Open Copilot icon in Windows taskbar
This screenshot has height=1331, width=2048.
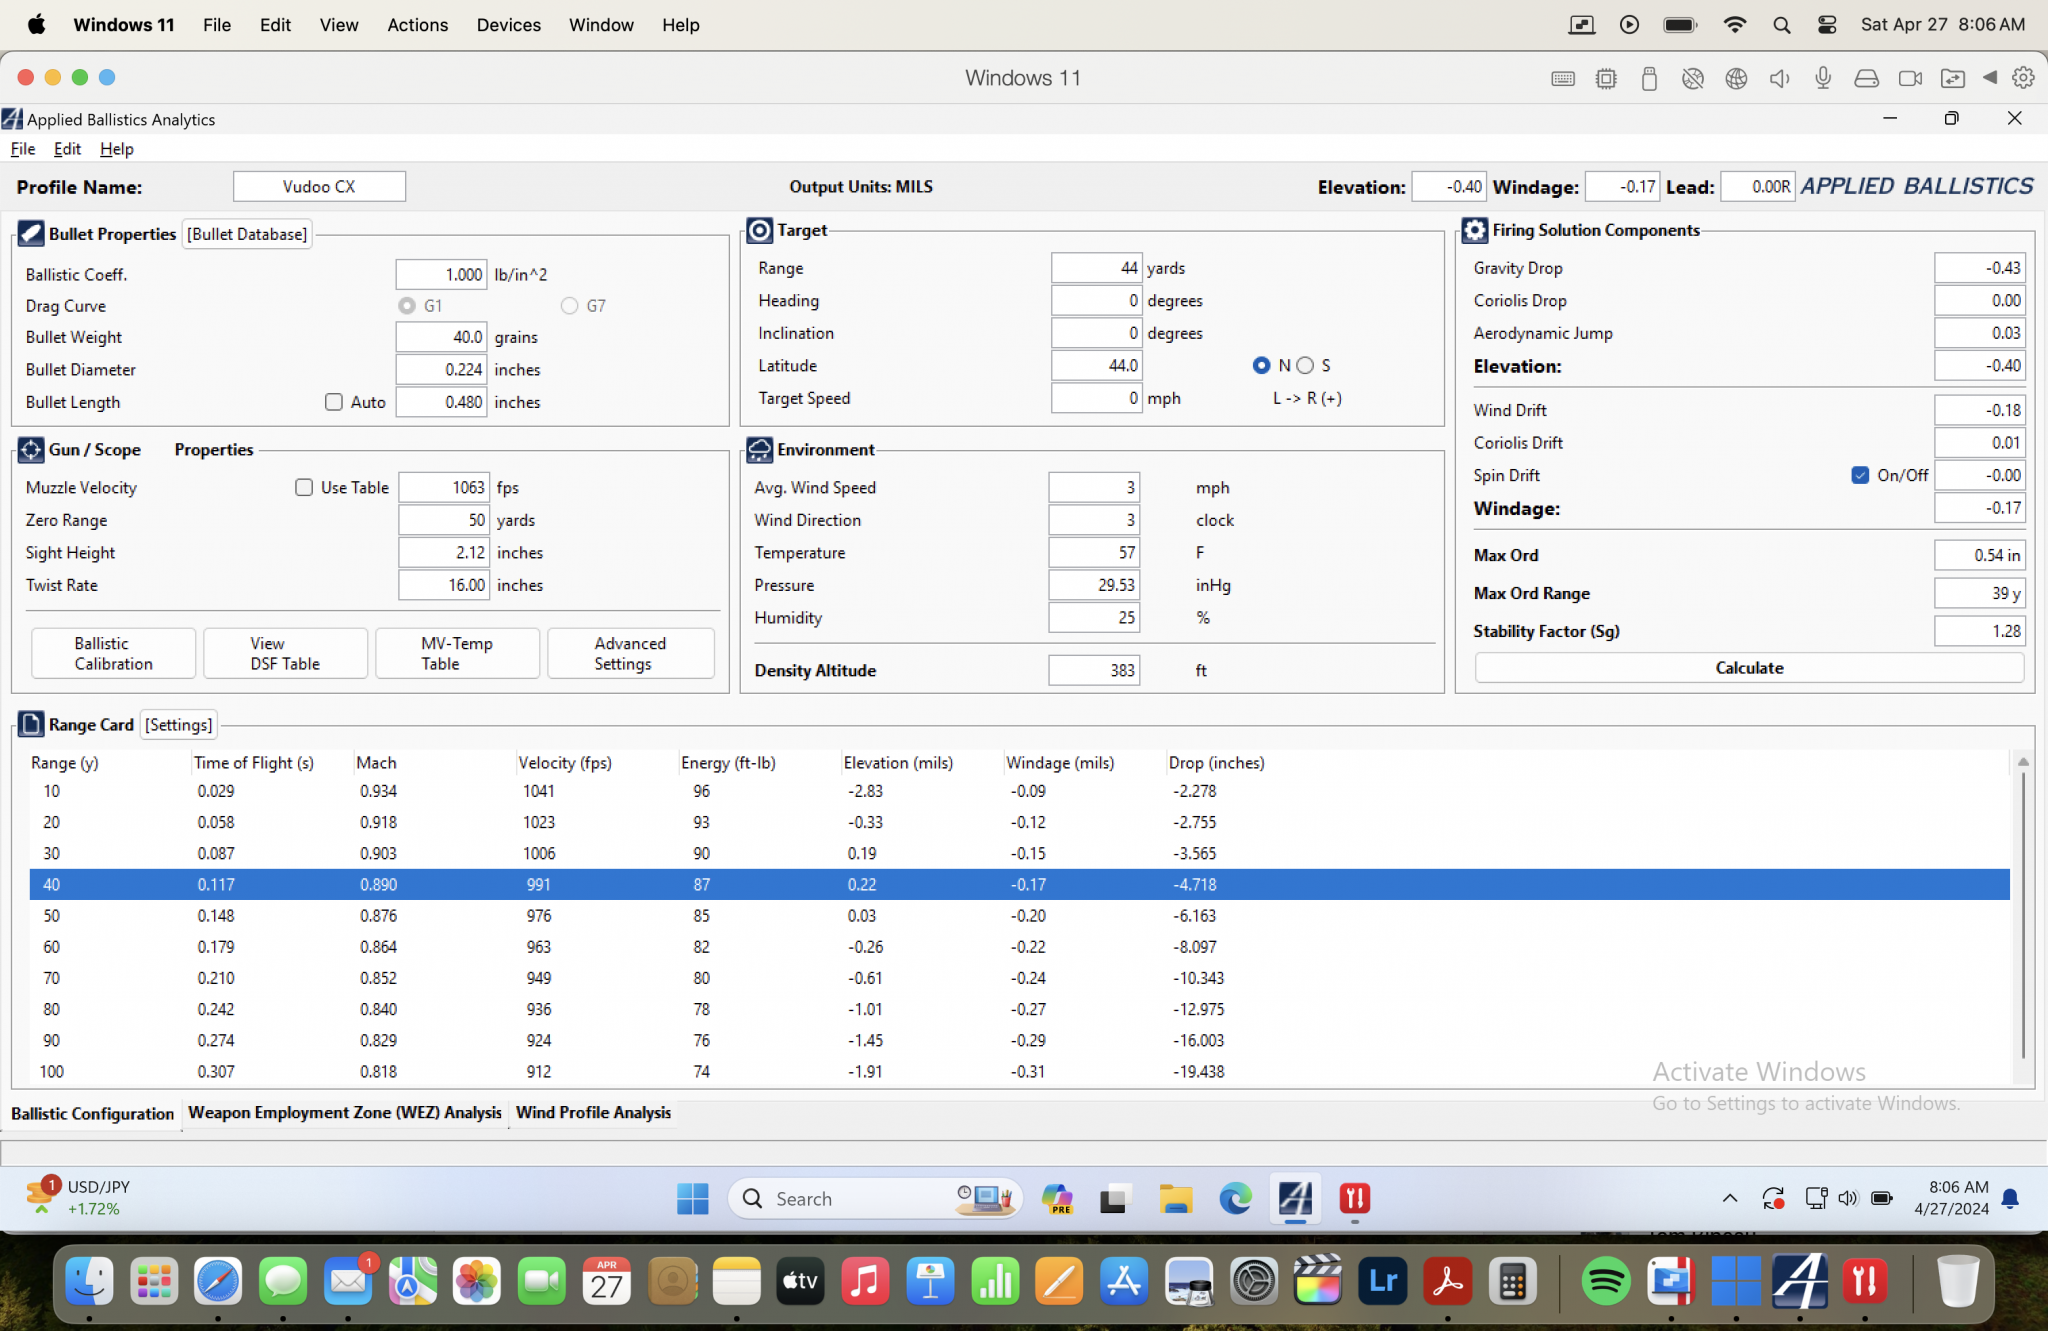(x=1057, y=1198)
